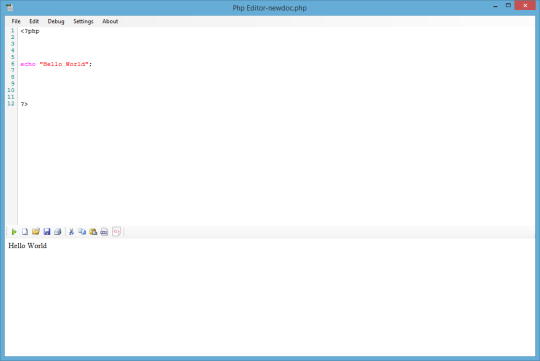
Task: Open the Debug menu
Action: tap(56, 21)
